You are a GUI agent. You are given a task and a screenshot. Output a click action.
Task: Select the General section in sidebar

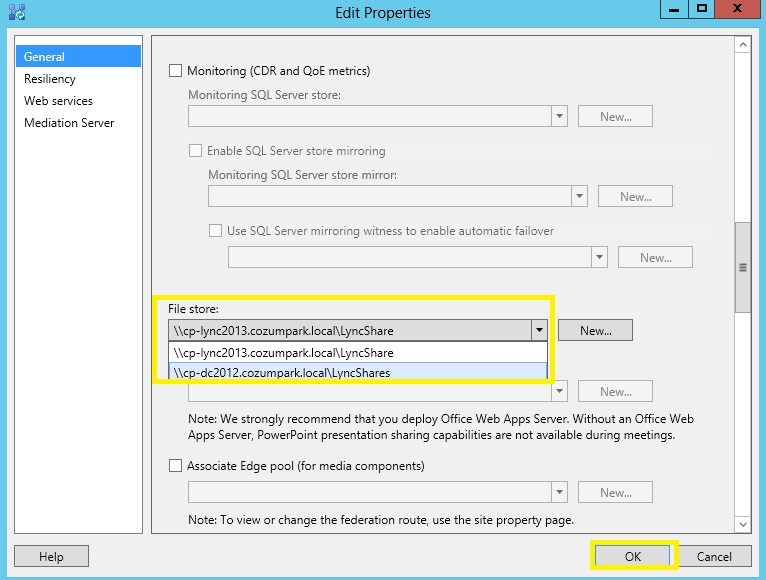click(78, 56)
